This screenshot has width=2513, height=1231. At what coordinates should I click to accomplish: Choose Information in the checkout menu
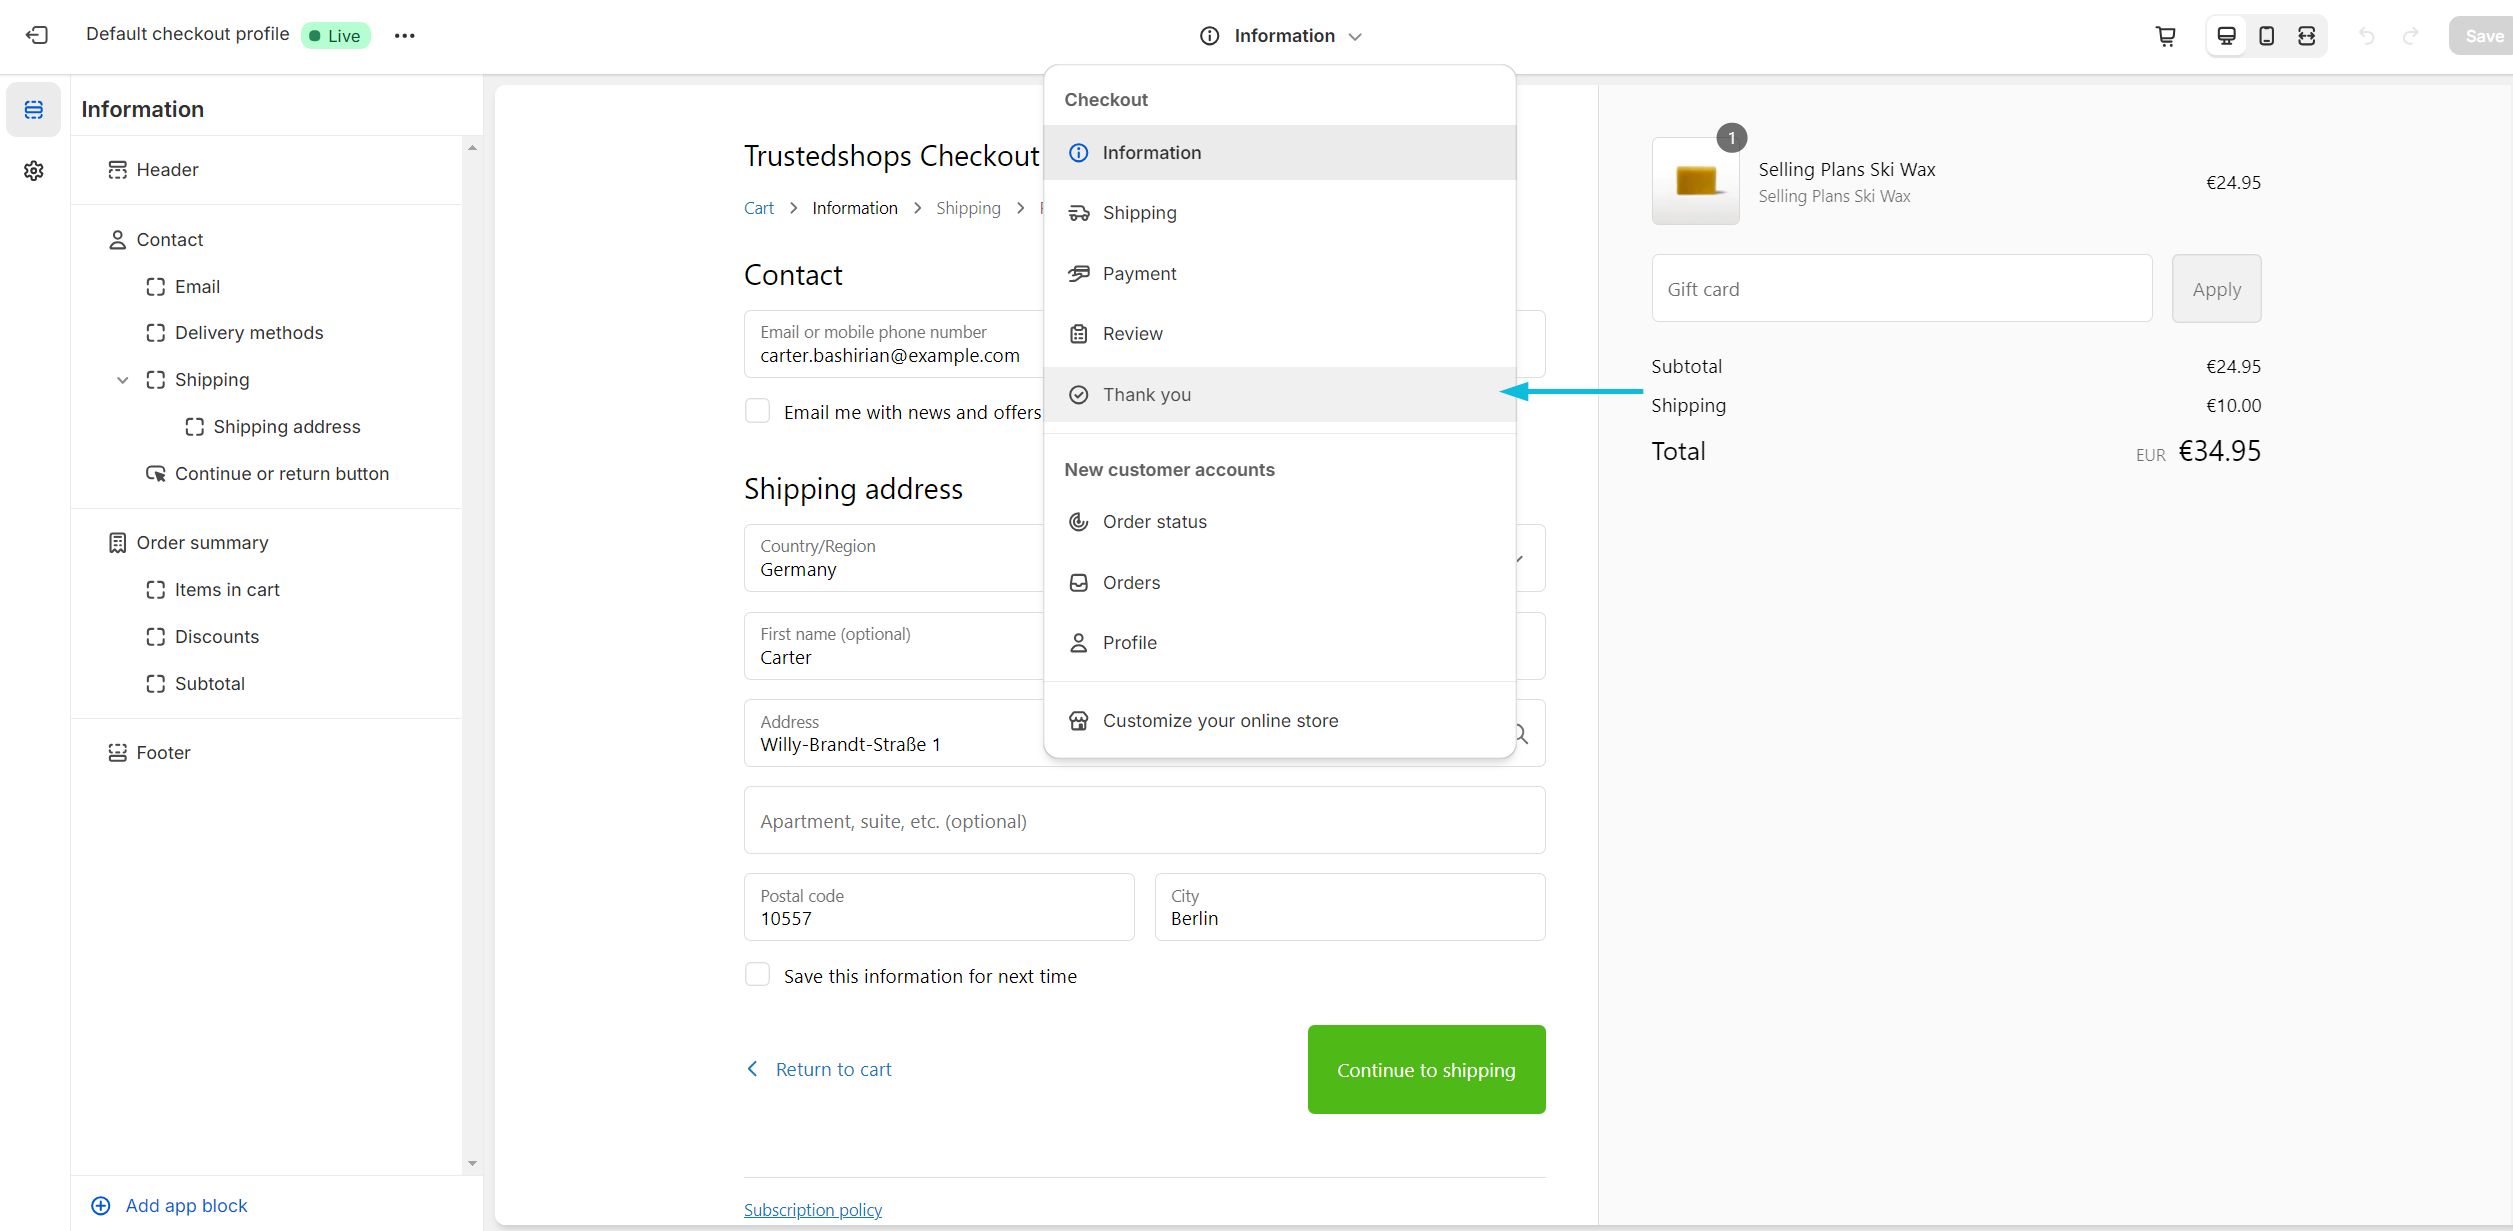[1280, 153]
